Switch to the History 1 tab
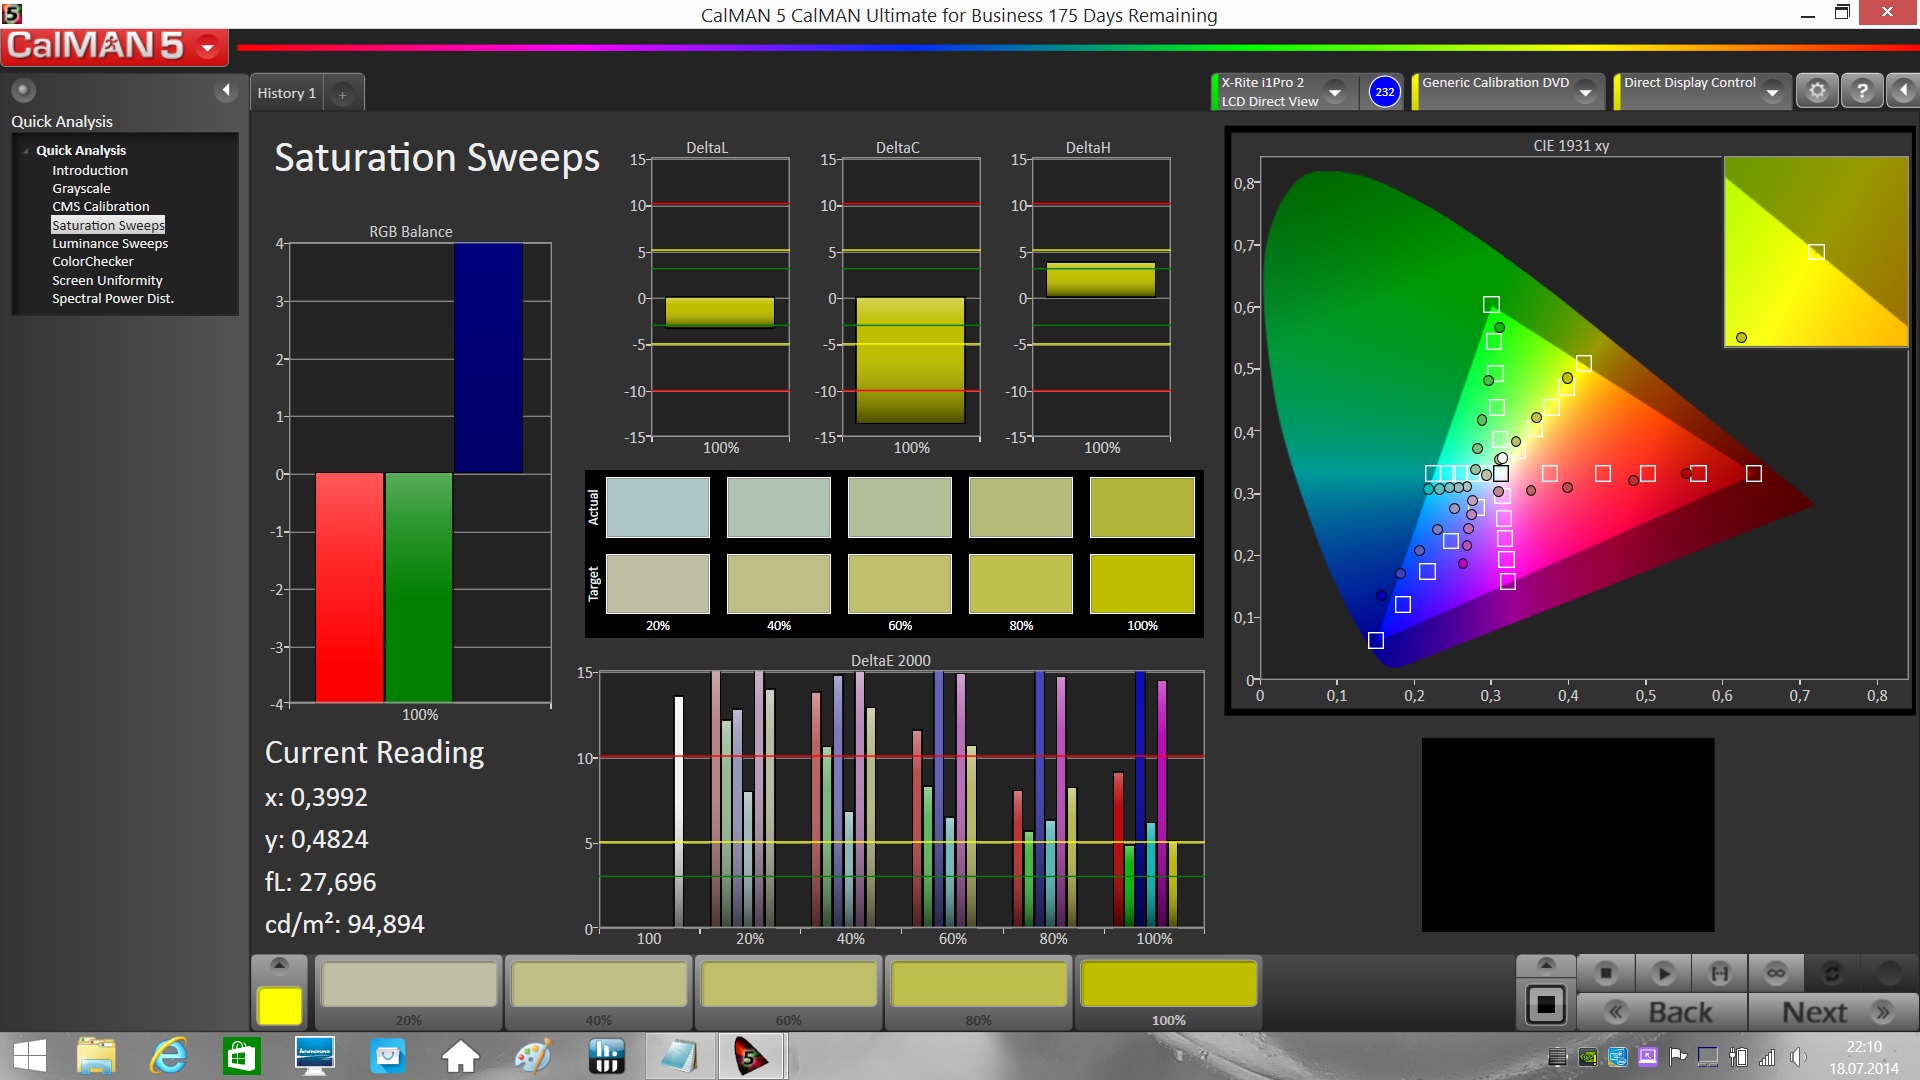1920x1080 pixels. pos(286,93)
